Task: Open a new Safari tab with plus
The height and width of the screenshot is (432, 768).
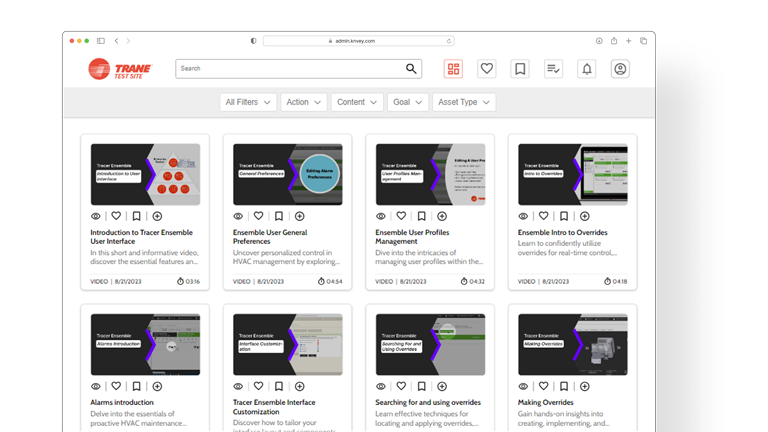Action: pos(628,41)
